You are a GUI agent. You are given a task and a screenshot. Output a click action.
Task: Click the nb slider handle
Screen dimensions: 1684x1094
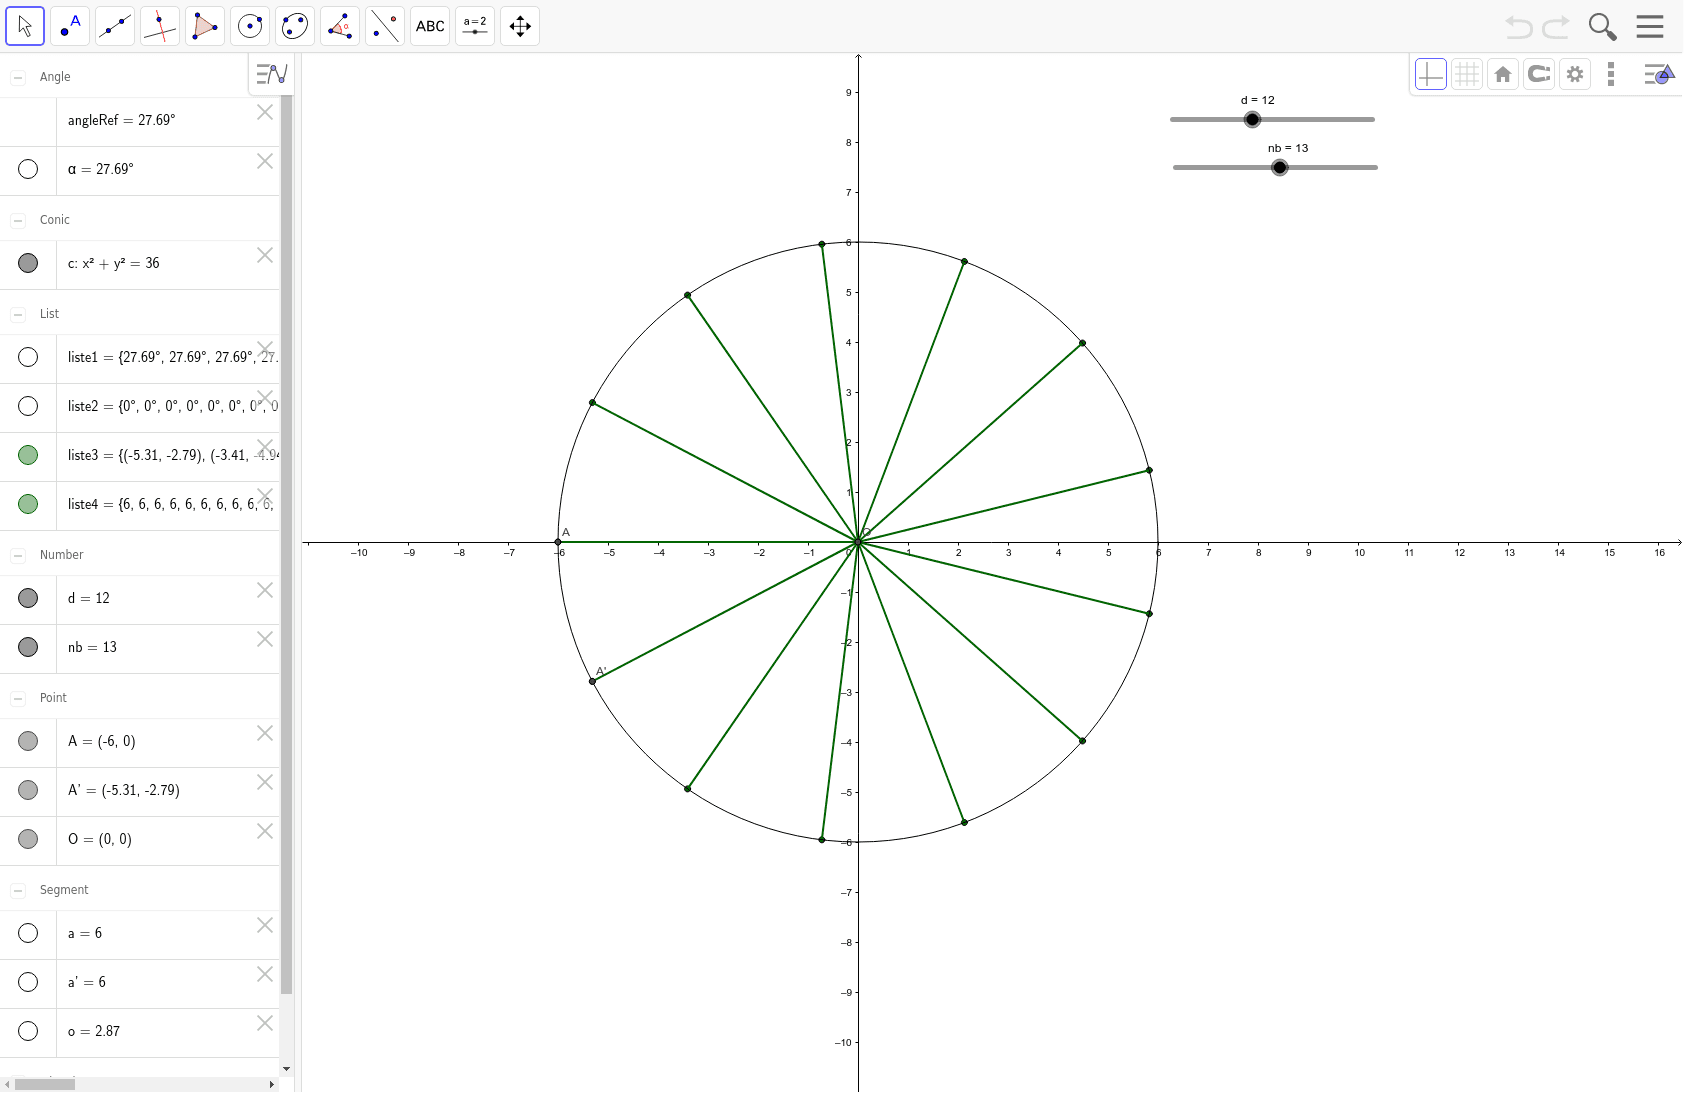coord(1279,168)
